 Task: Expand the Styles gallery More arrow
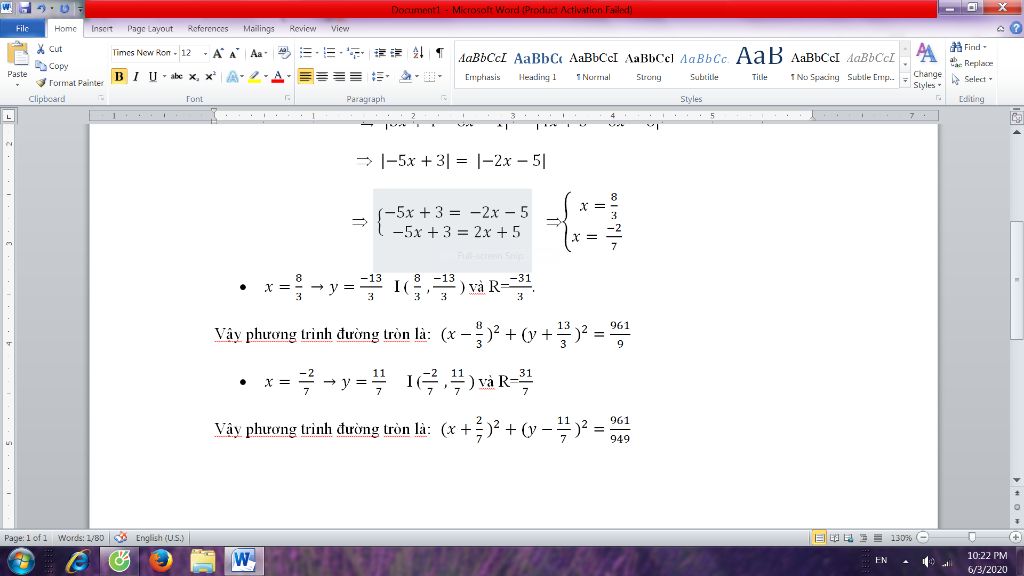click(x=905, y=80)
